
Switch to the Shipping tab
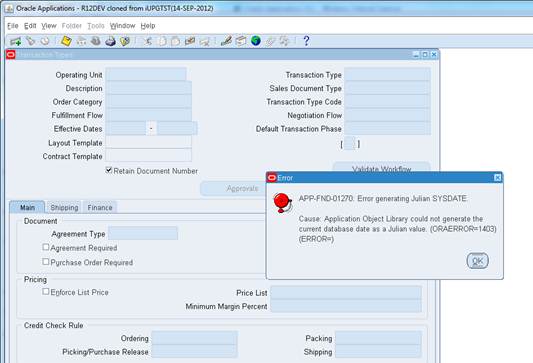coord(64,207)
